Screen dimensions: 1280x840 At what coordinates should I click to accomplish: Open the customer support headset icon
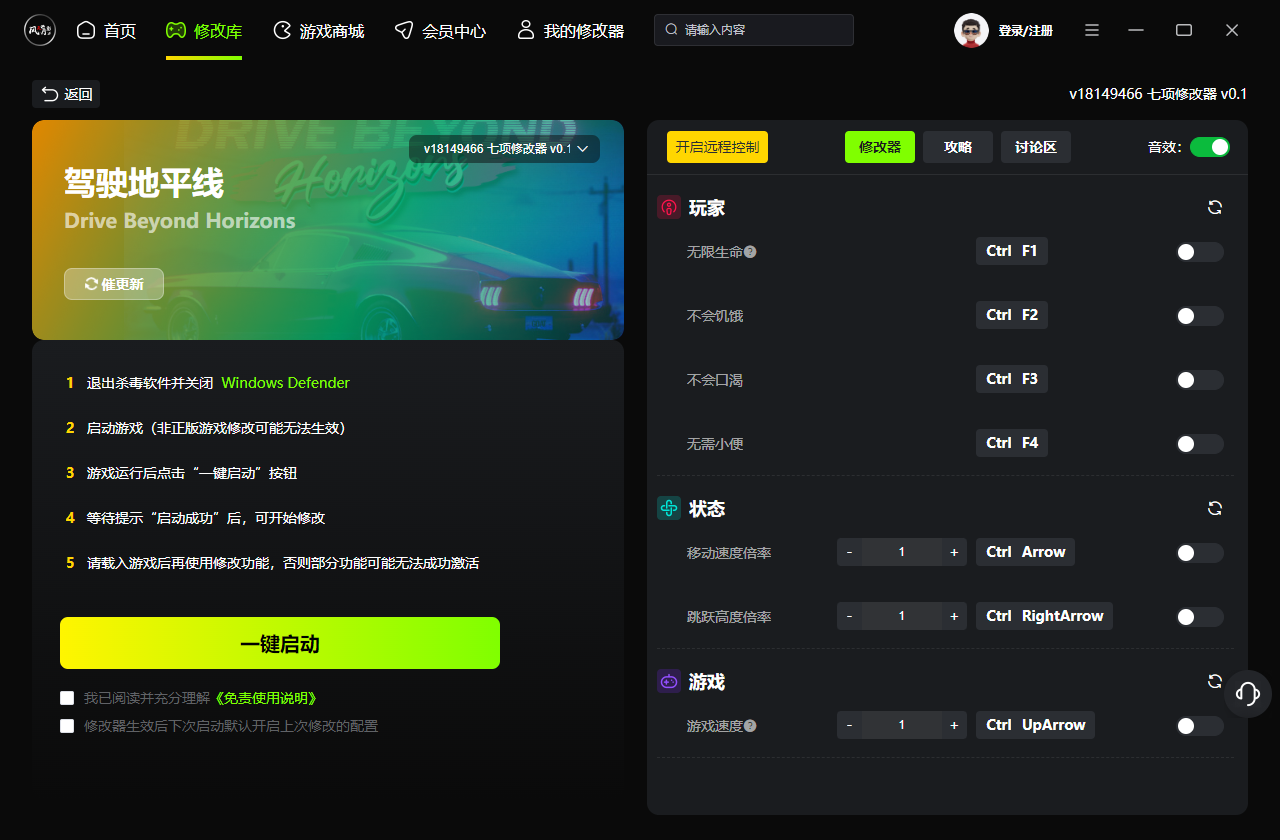point(1247,693)
